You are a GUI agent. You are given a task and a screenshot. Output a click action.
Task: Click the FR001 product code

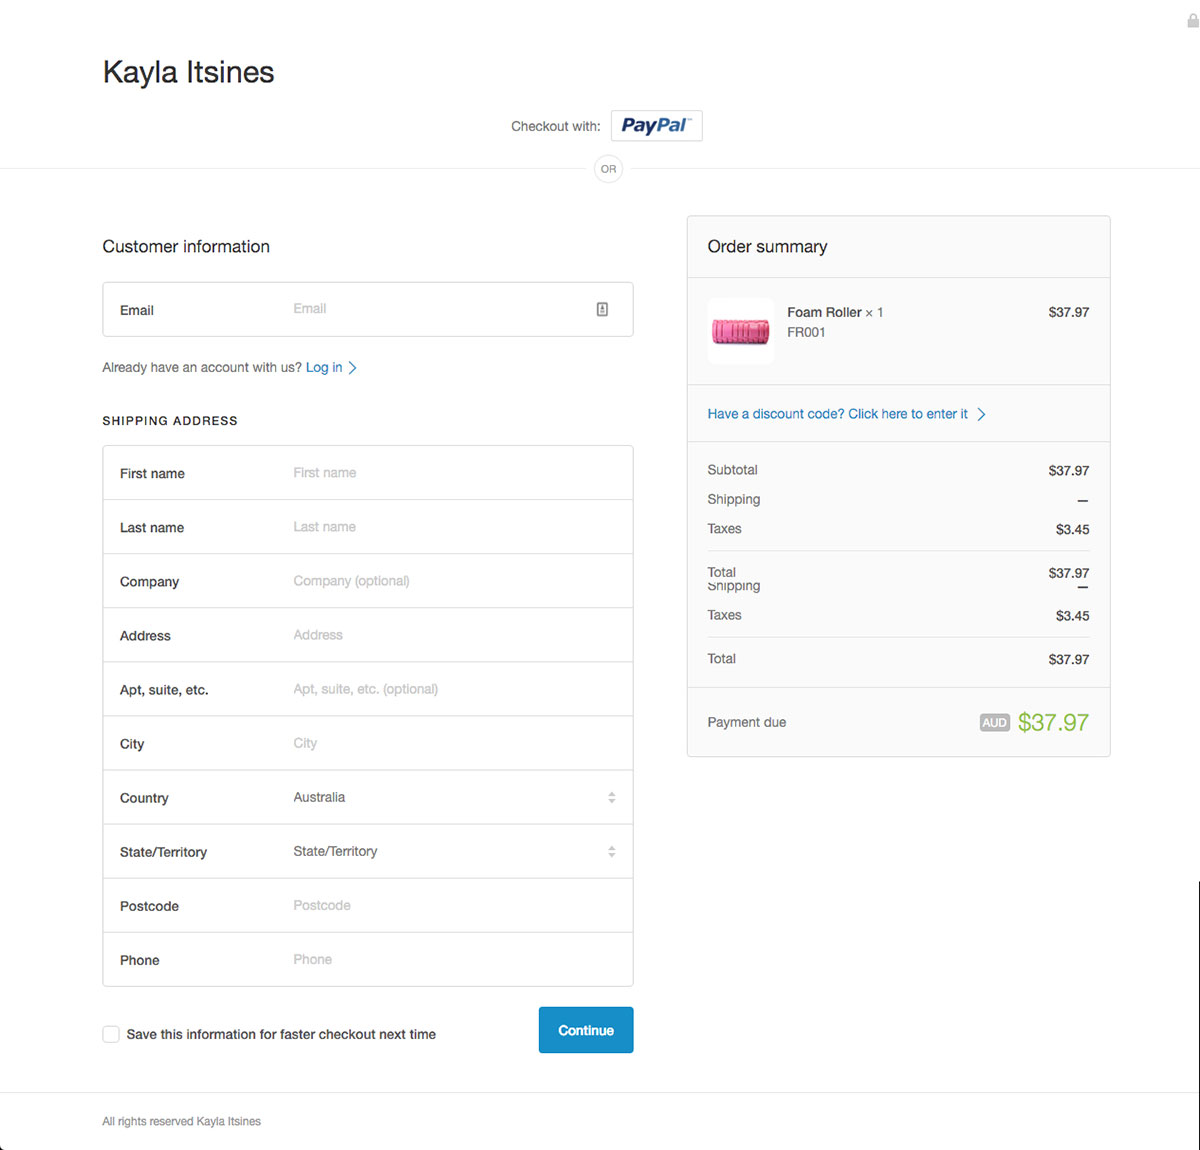[806, 332]
